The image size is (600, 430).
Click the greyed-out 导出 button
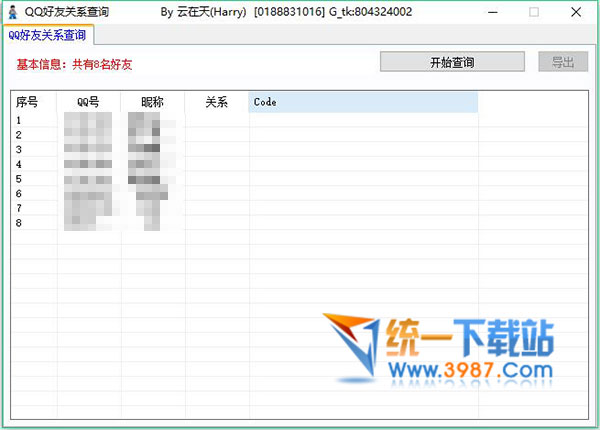(x=563, y=62)
